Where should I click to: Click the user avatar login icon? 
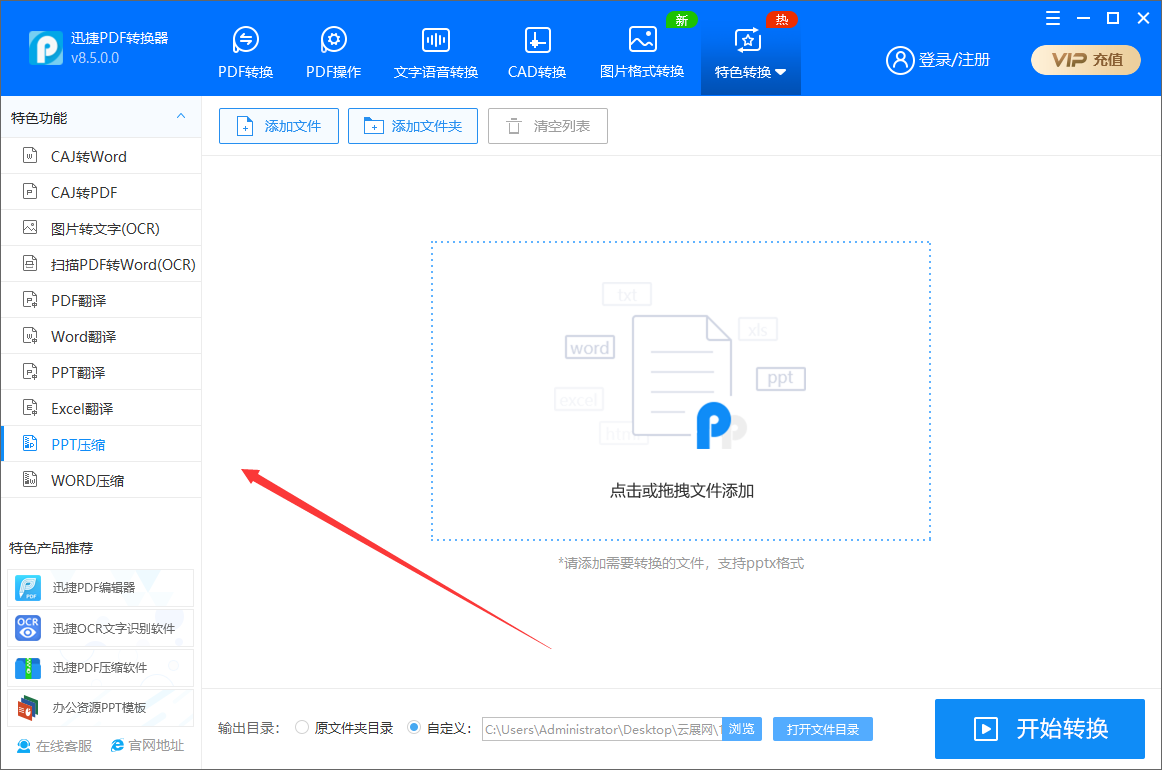point(900,60)
